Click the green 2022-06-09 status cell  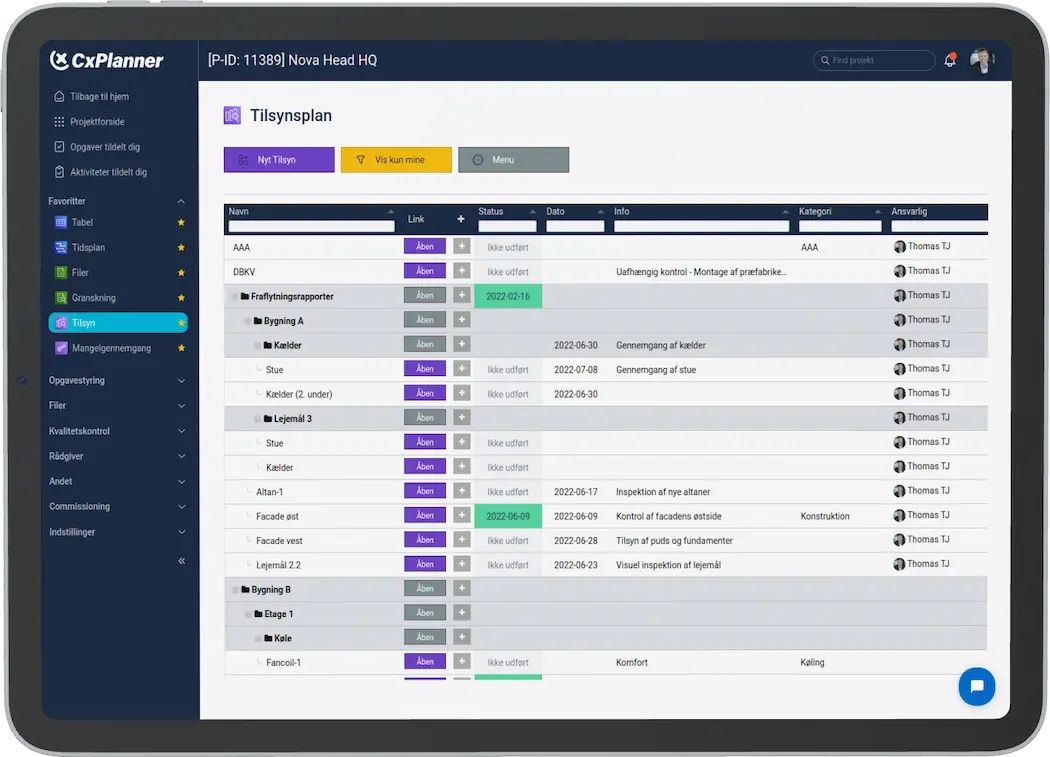(x=507, y=516)
